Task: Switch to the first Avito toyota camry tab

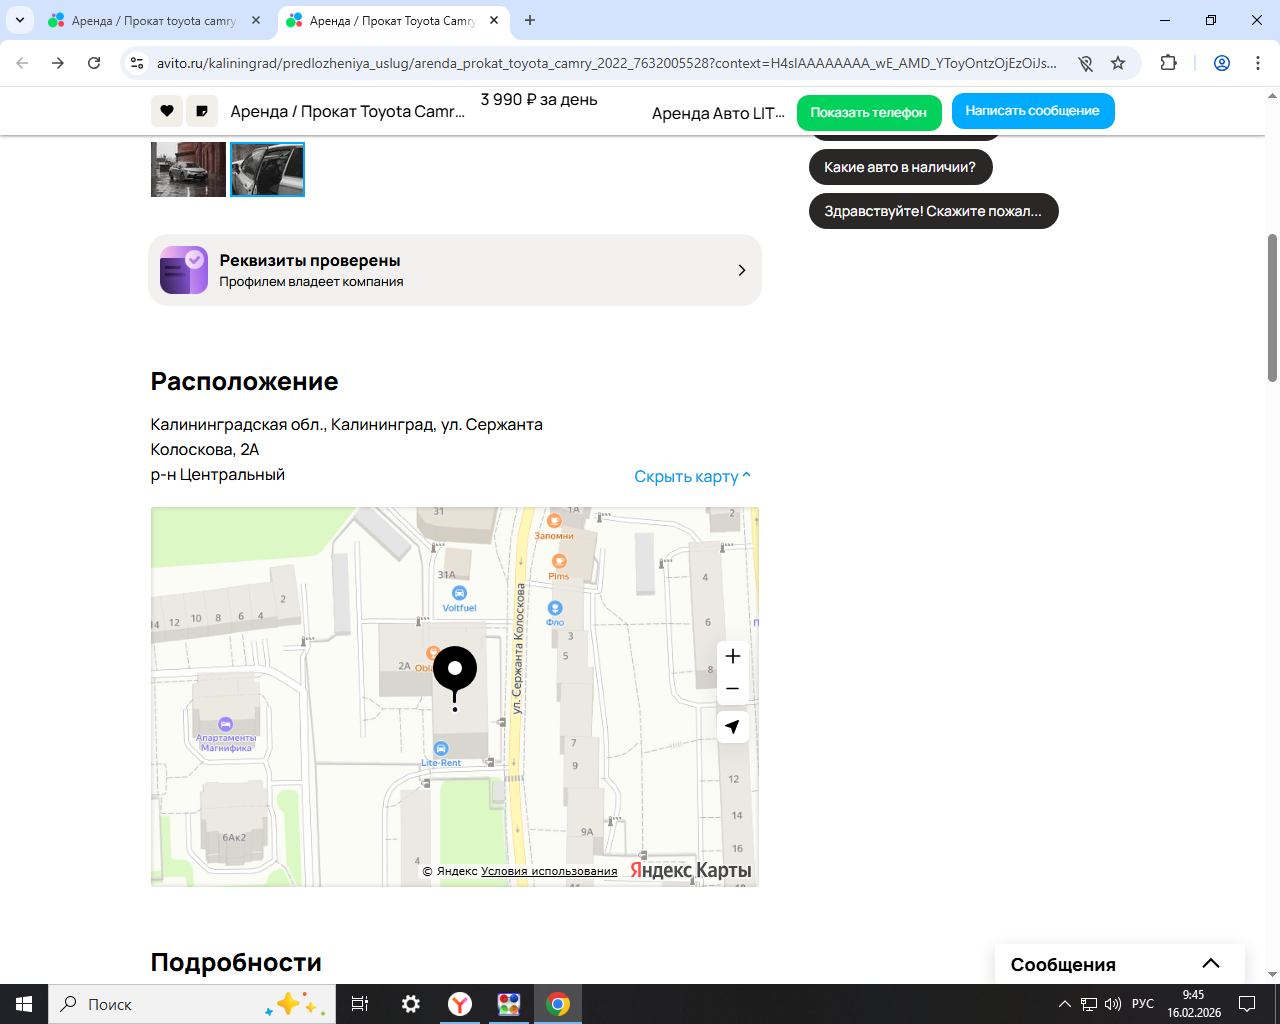Action: coord(155,21)
